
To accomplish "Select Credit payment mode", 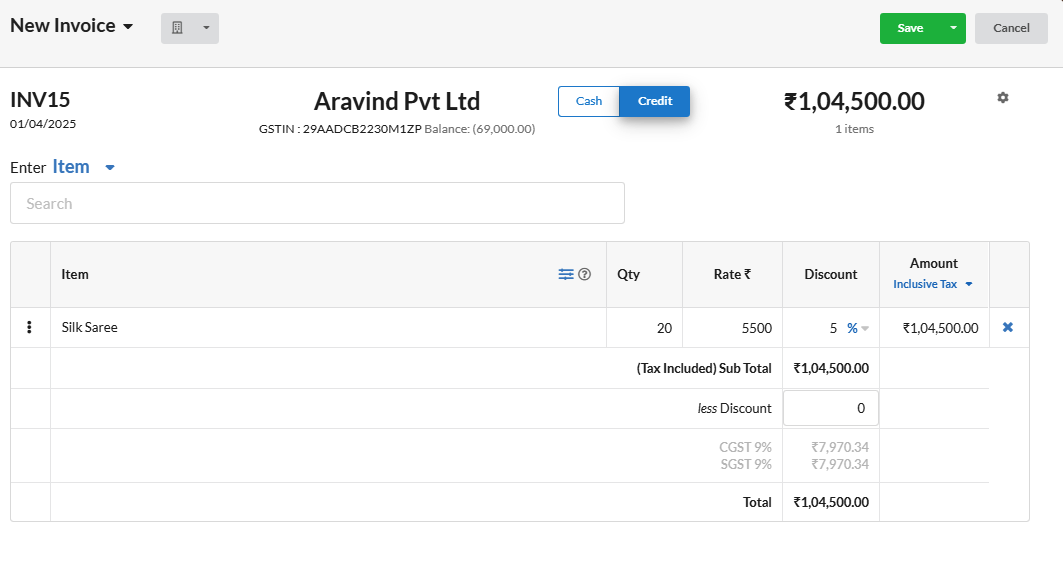I will click(655, 101).
